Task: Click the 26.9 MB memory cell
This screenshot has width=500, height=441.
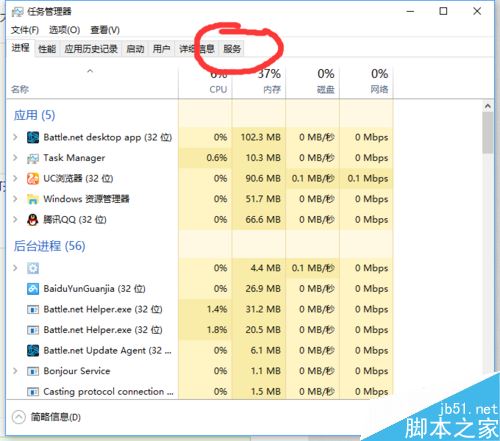Action: [x=259, y=289]
